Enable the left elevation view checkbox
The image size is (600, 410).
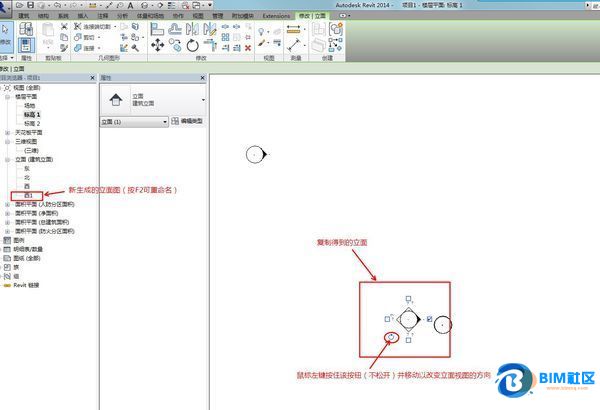tap(387, 319)
